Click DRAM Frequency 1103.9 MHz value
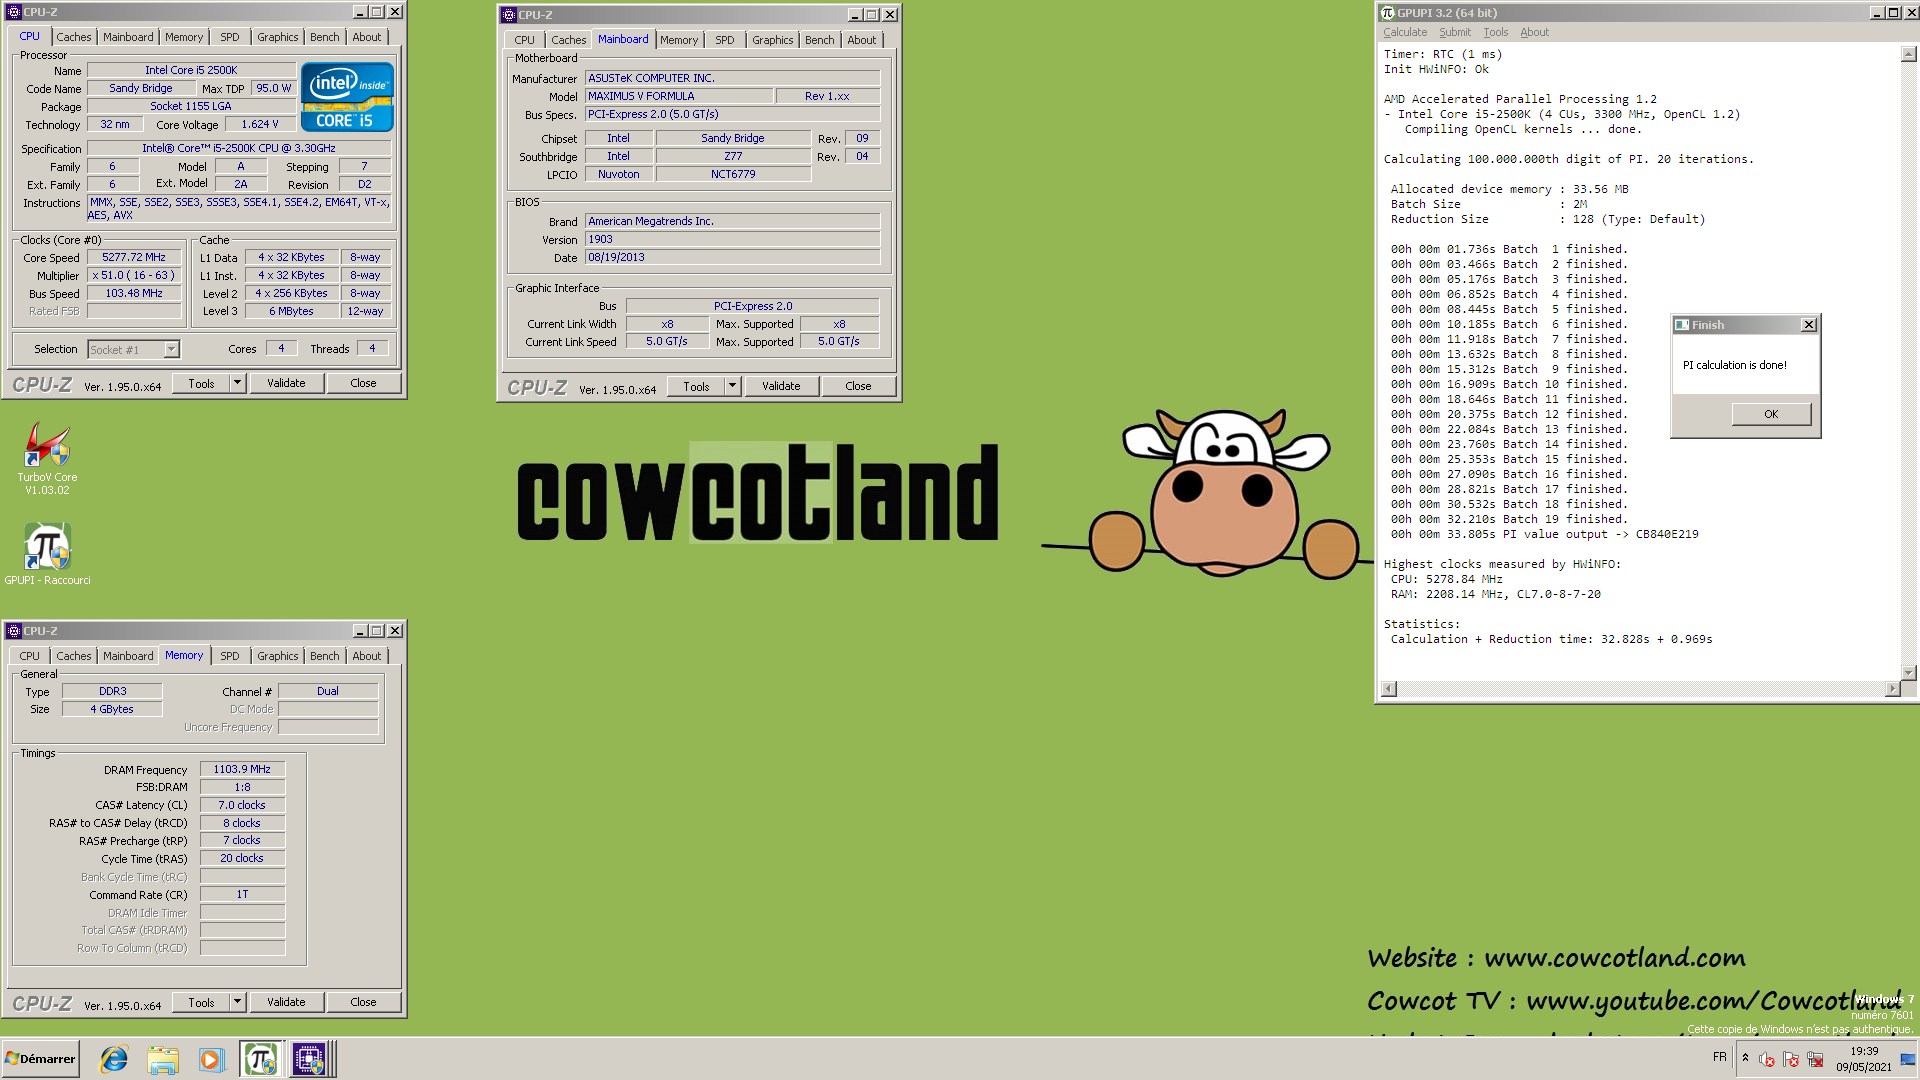The image size is (1920, 1080). (x=242, y=769)
